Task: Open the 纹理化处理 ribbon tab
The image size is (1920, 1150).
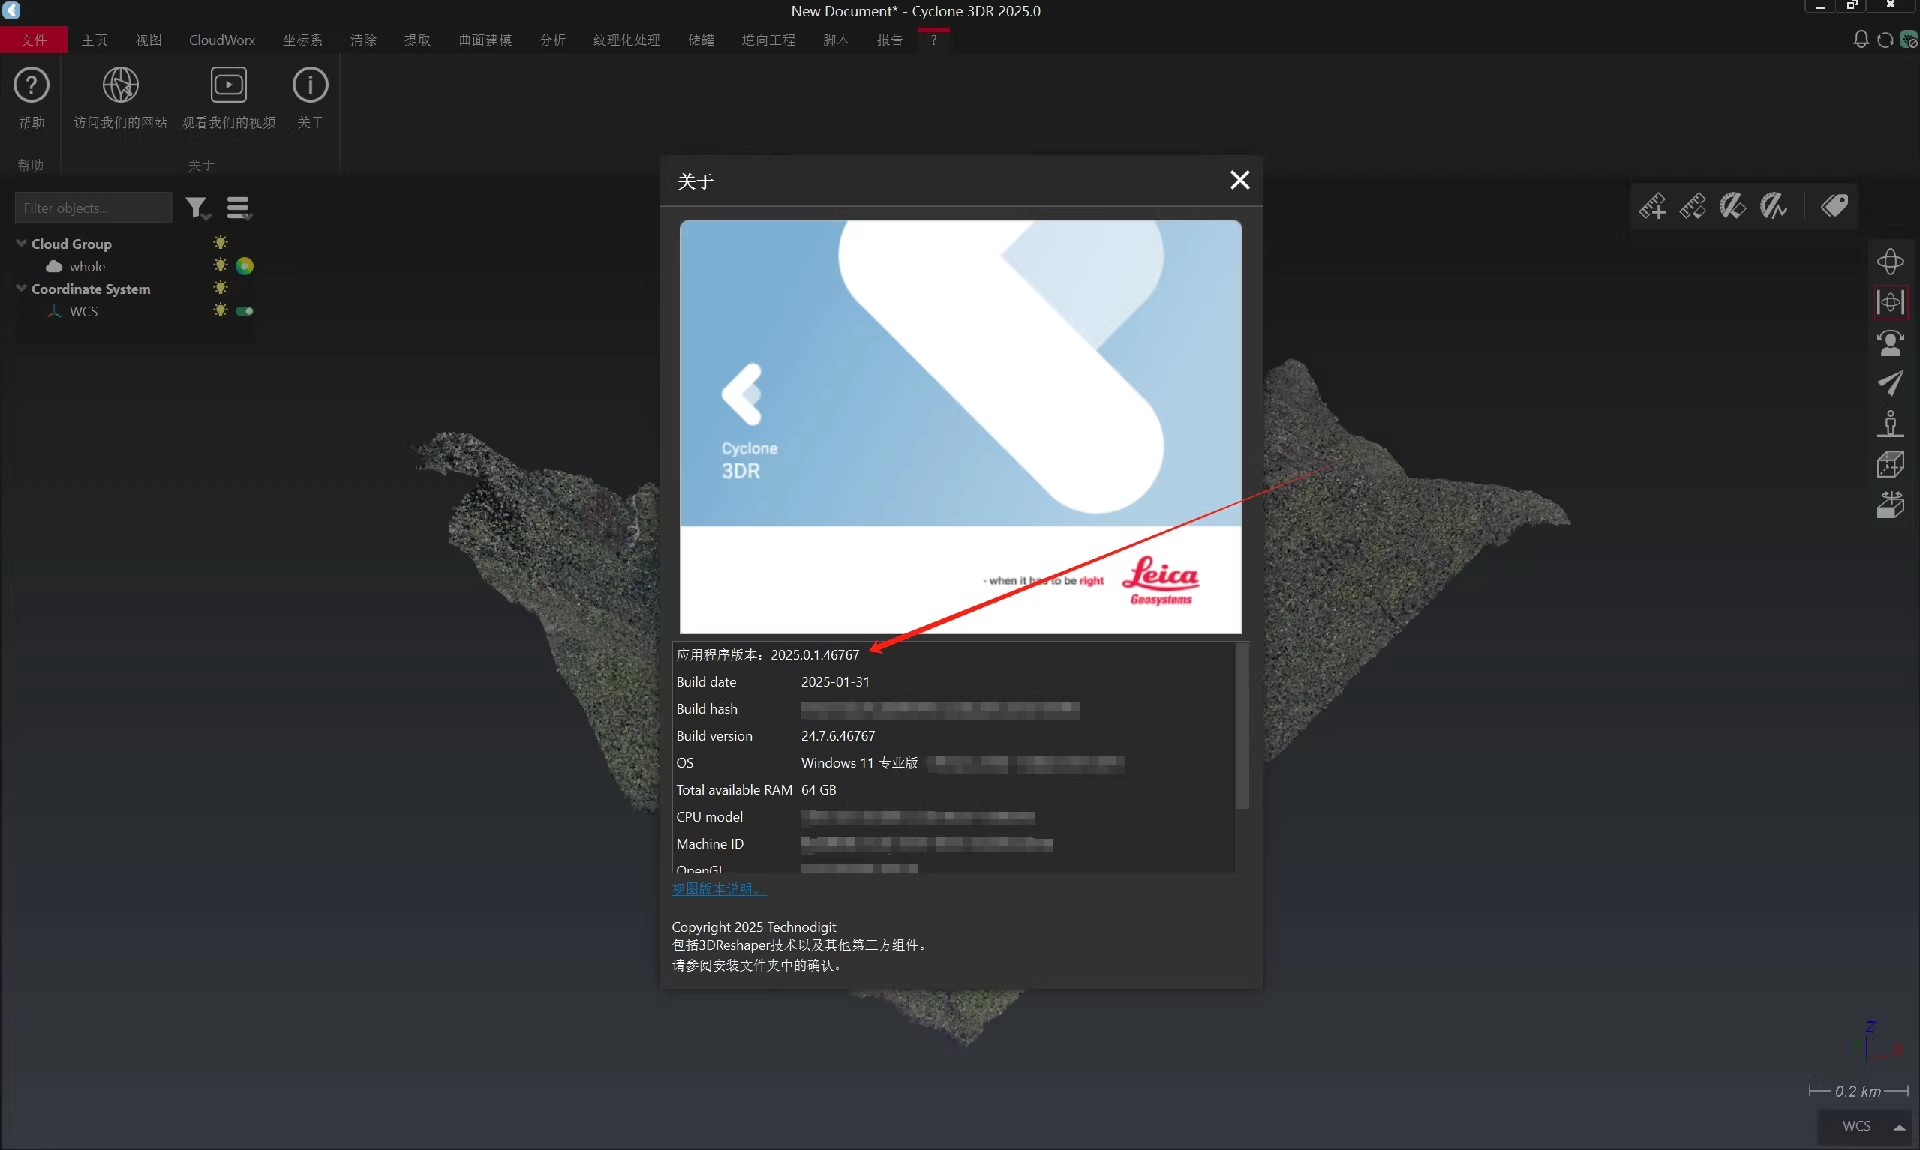Action: click(x=626, y=40)
